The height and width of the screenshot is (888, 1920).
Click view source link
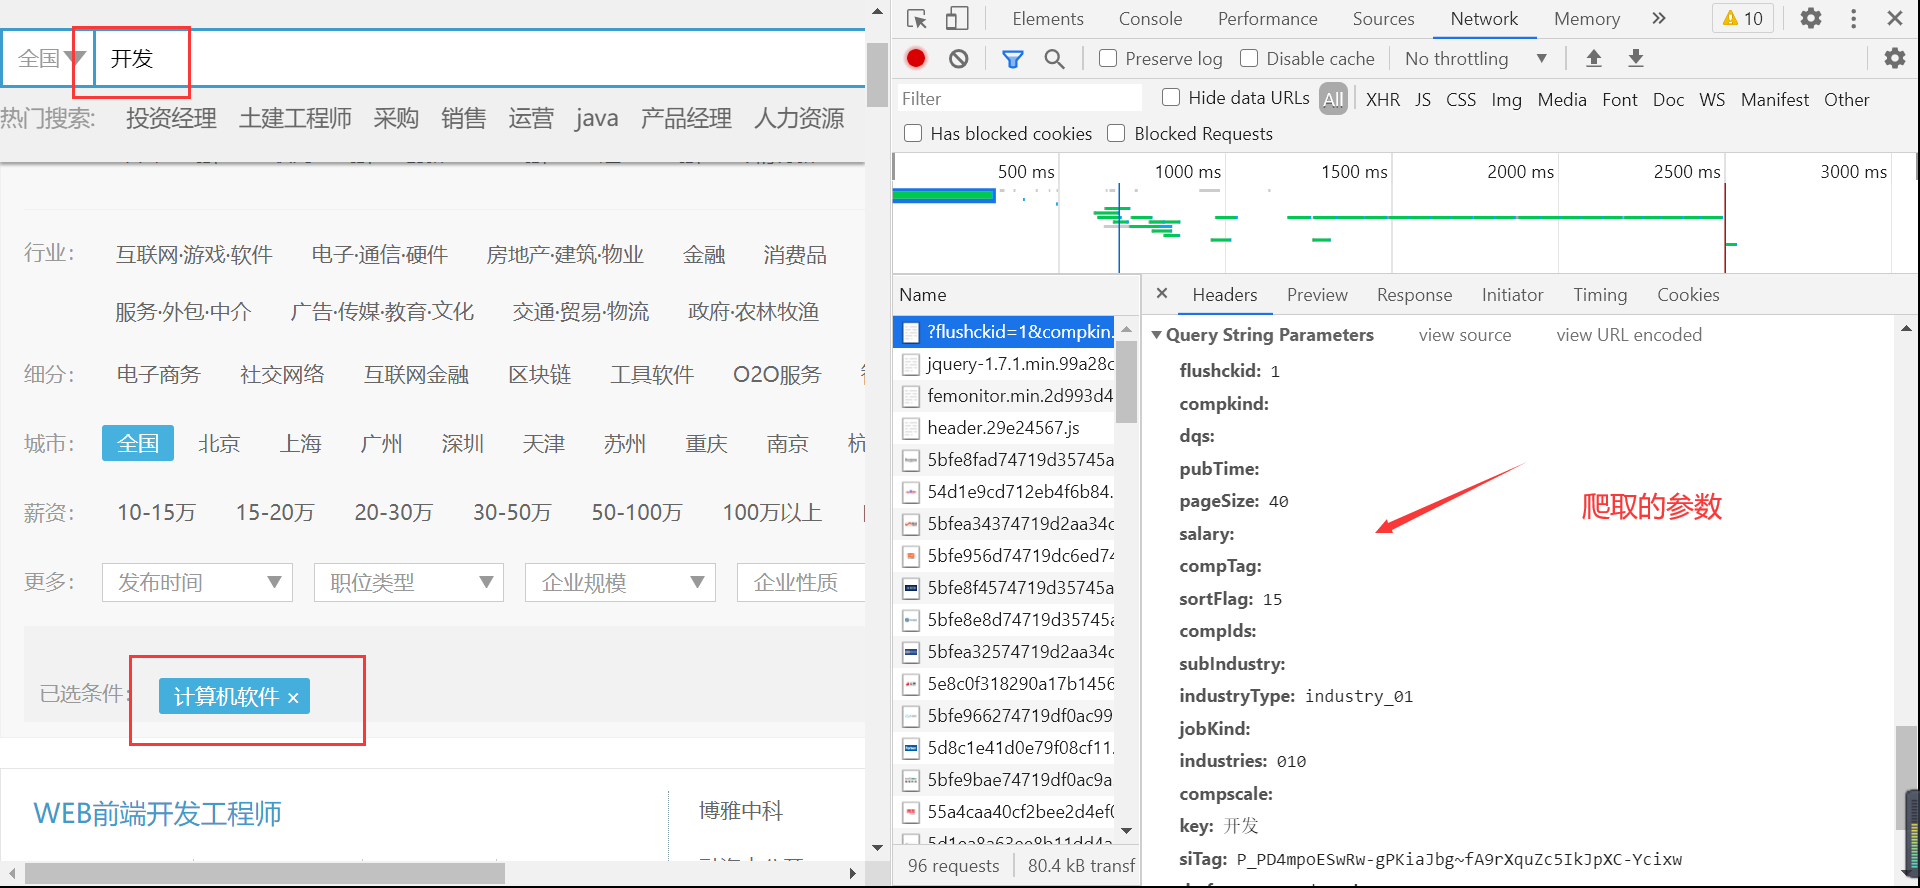click(1465, 335)
